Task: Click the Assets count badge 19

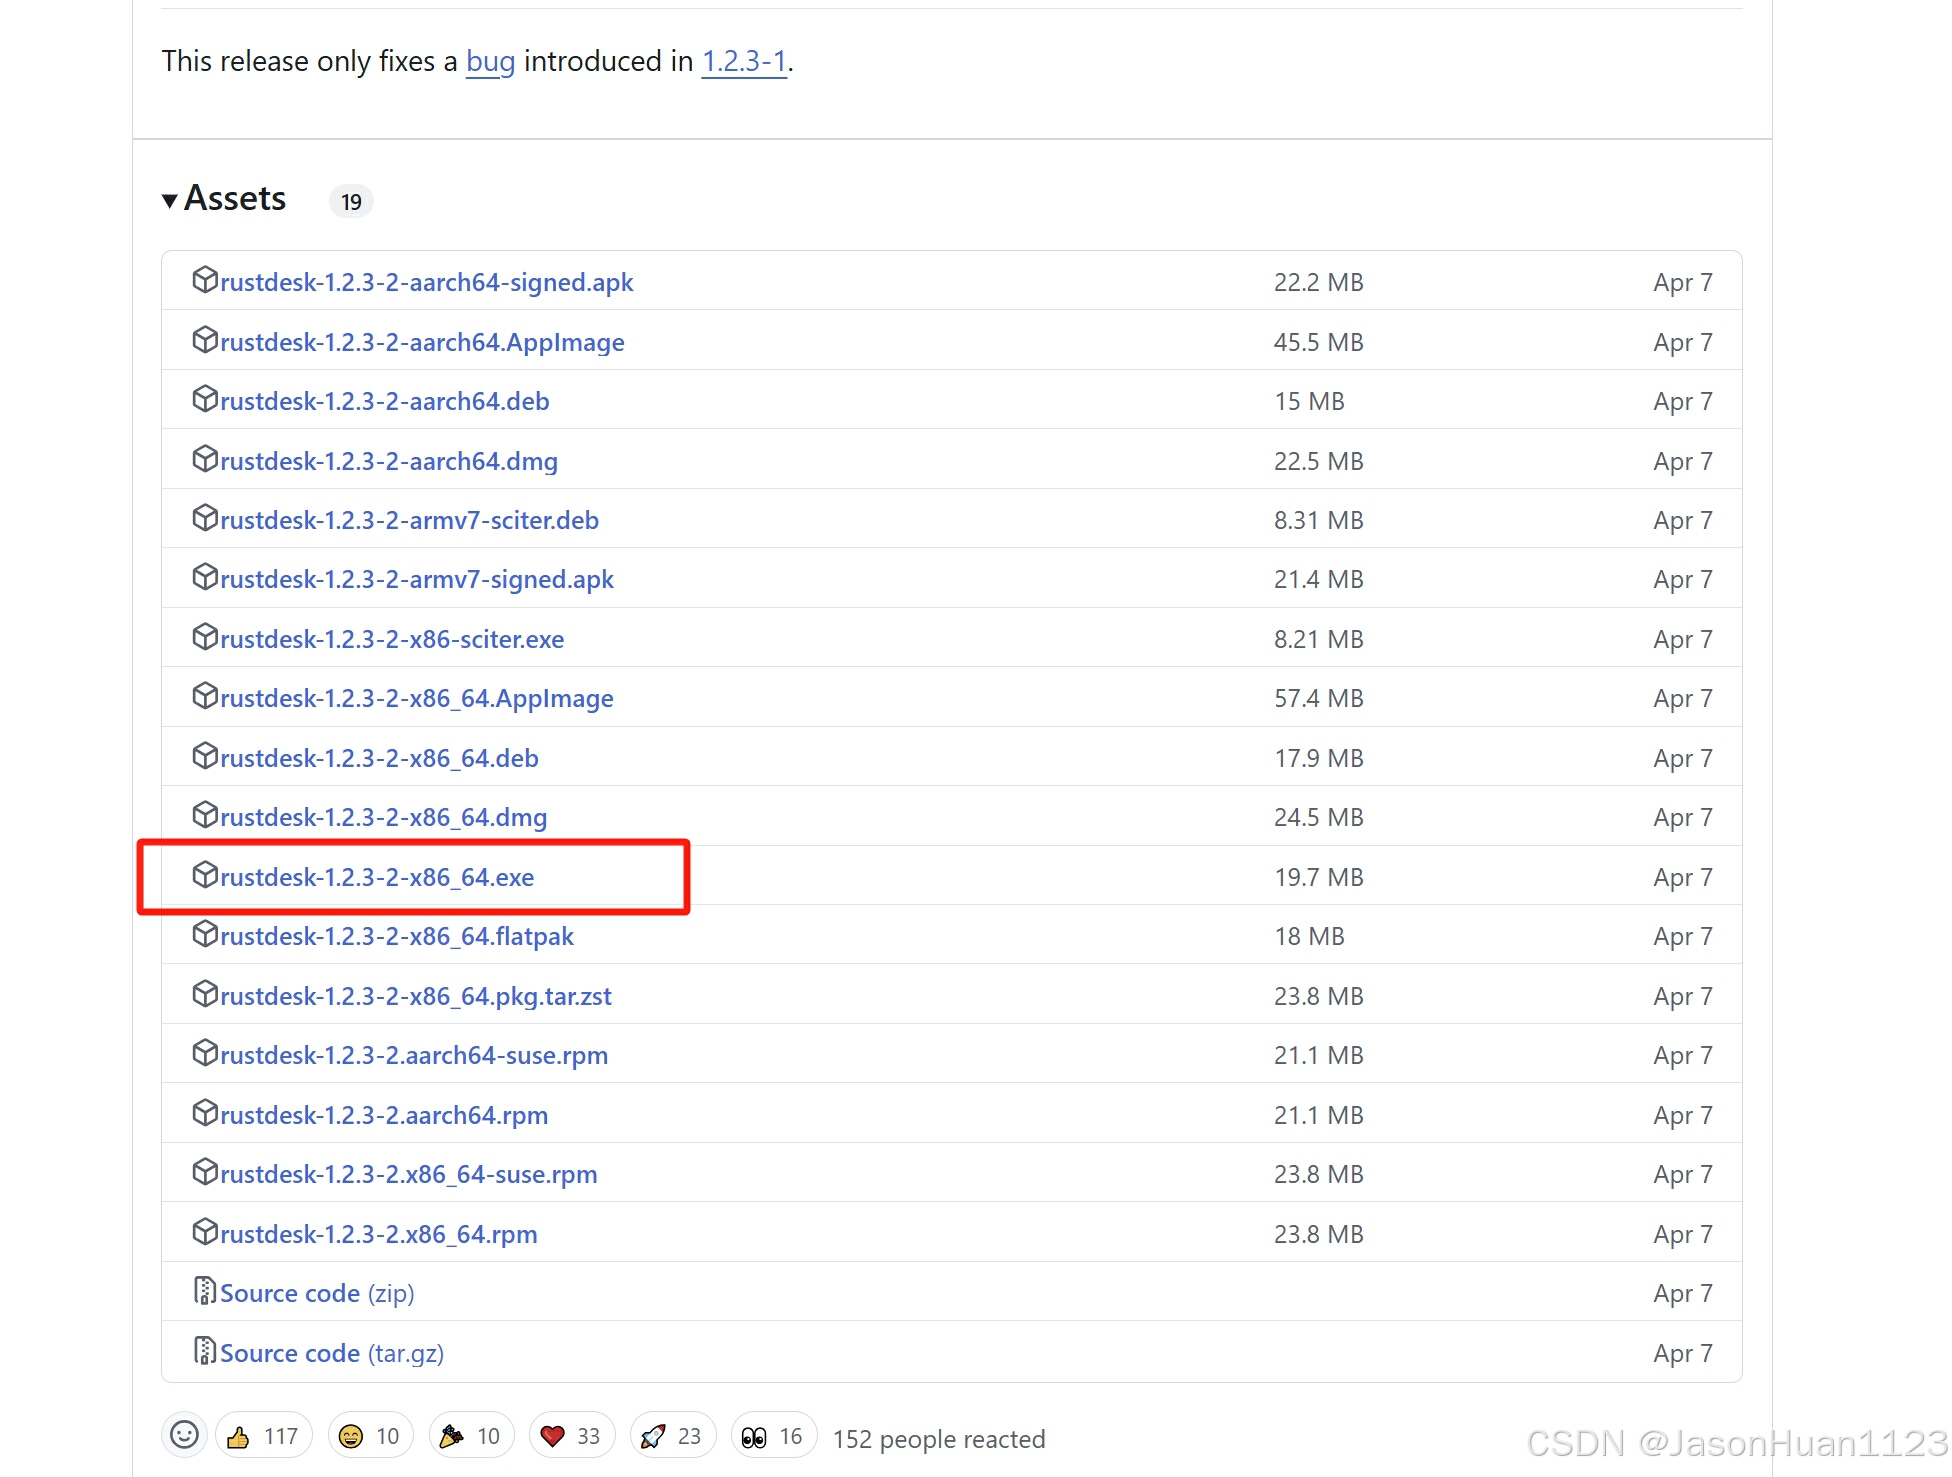Action: [x=351, y=202]
